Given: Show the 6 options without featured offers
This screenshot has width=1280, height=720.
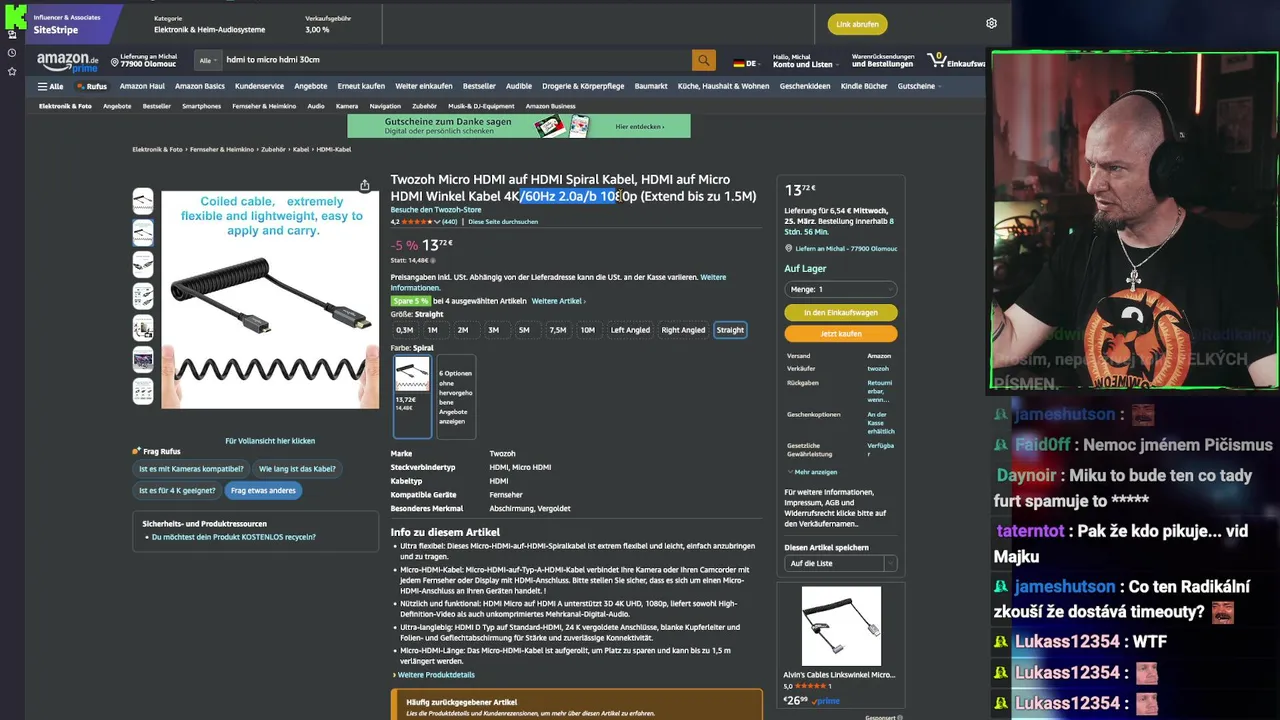Looking at the screenshot, I should 456,396.
